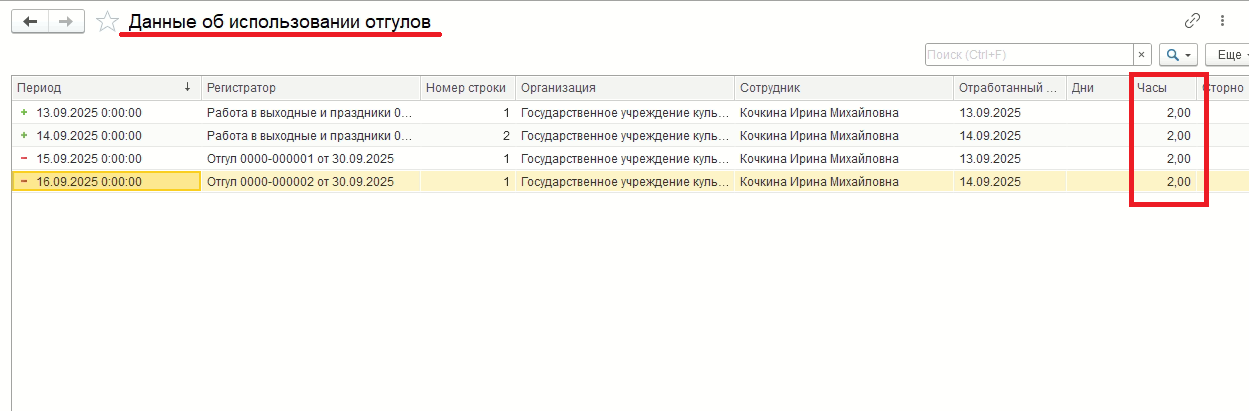
Task: Select the Отработанный date 13.09.2025 in the Отгул 0000-000001 row
Action: [x=1010, y=158]
